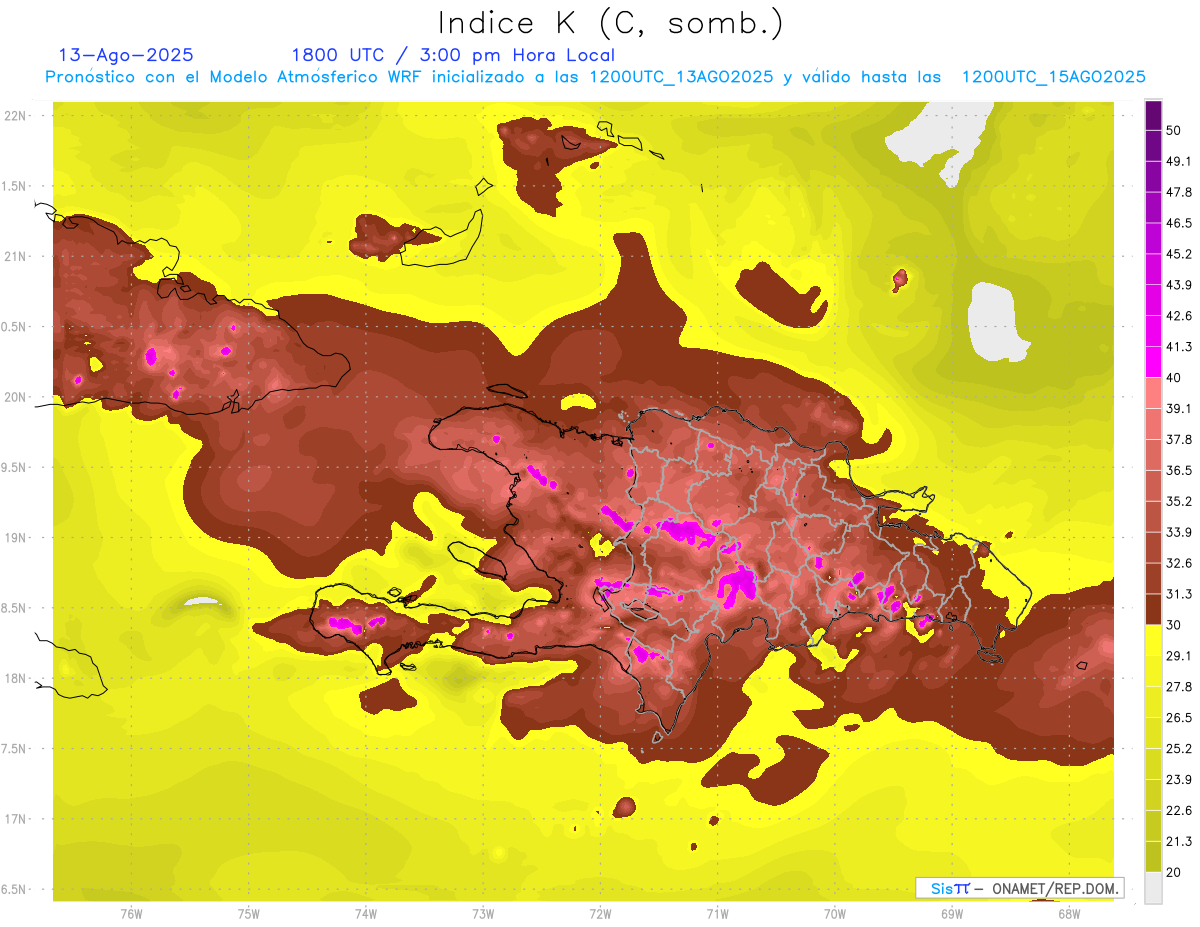This screenshot has width=1200, height=927.
Task: Click the 'Indice K (C, somb.)' title
Action: (611, 23)
